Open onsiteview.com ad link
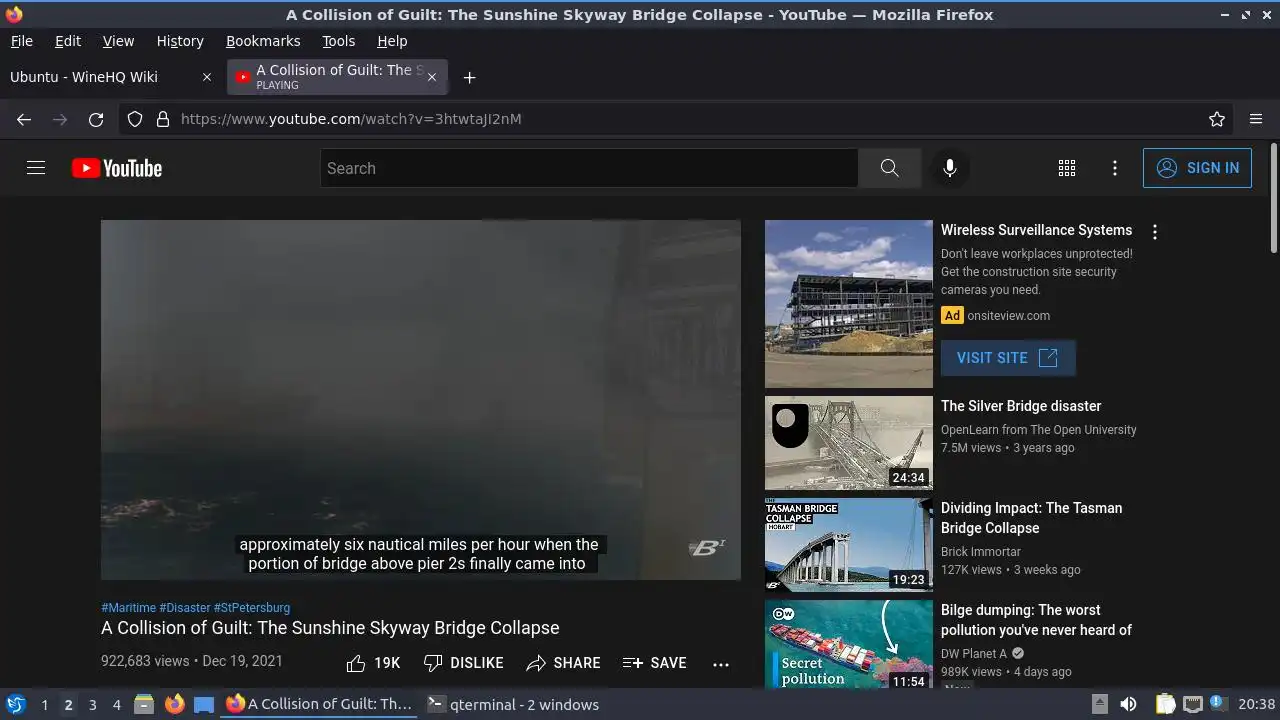The height and width of the screenshot is (720, 1280). (1008, 315)
